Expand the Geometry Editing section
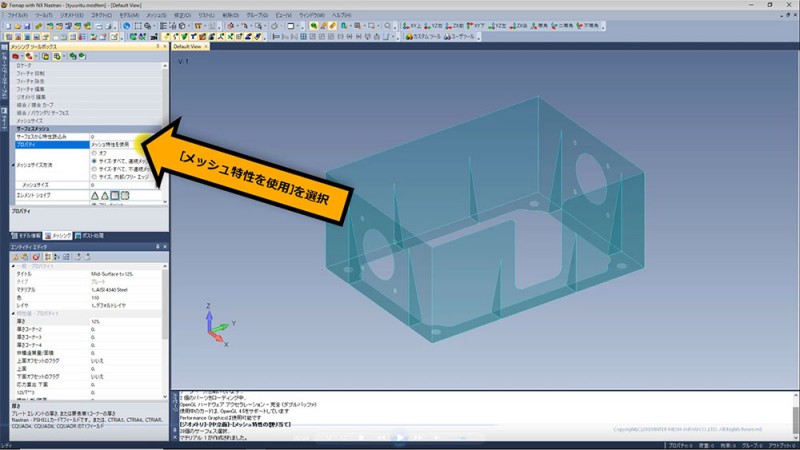 click(x=31, y=97)
